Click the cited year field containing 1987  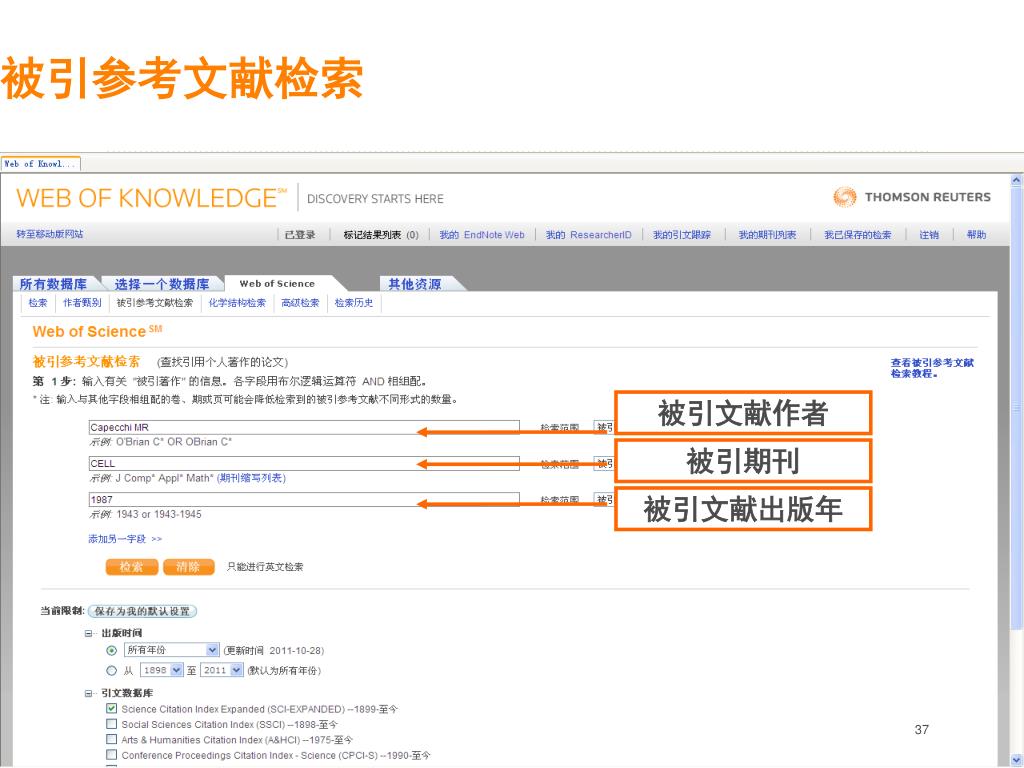click(x=304, y=499)
